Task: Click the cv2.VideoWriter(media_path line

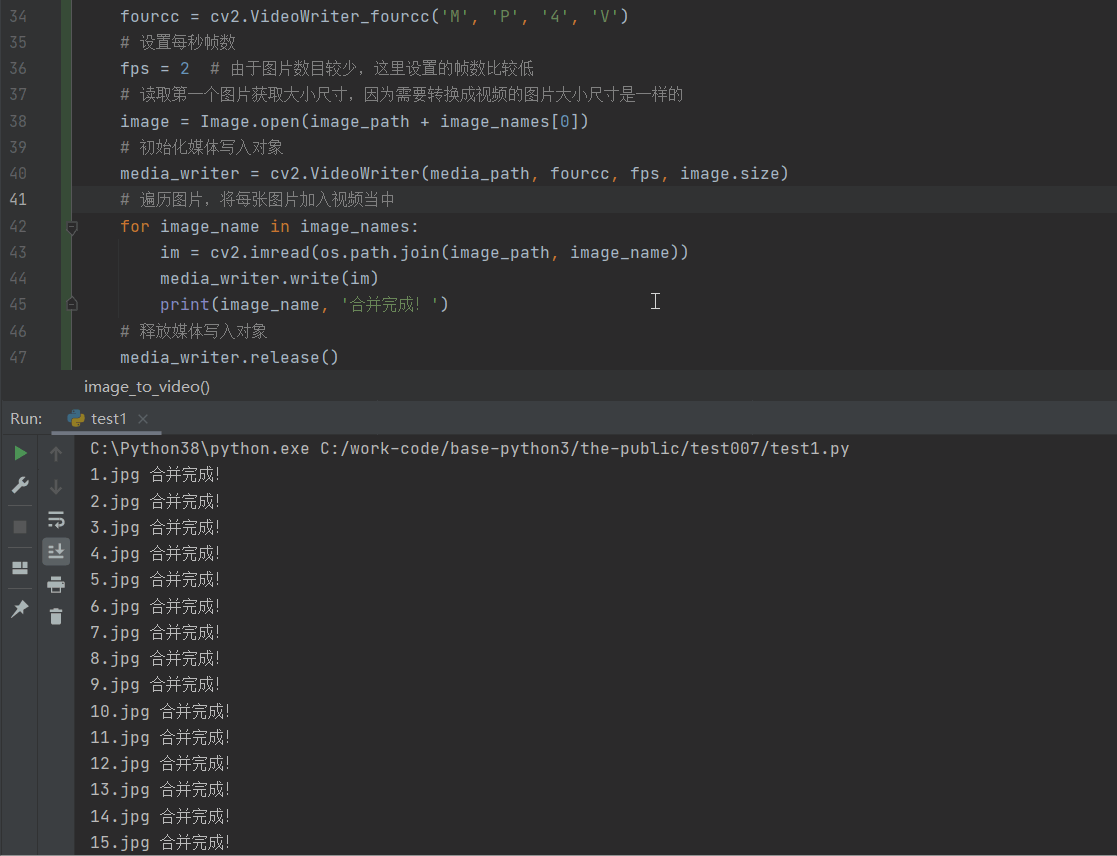Action: pyautogui.click(x=454, y=174)
